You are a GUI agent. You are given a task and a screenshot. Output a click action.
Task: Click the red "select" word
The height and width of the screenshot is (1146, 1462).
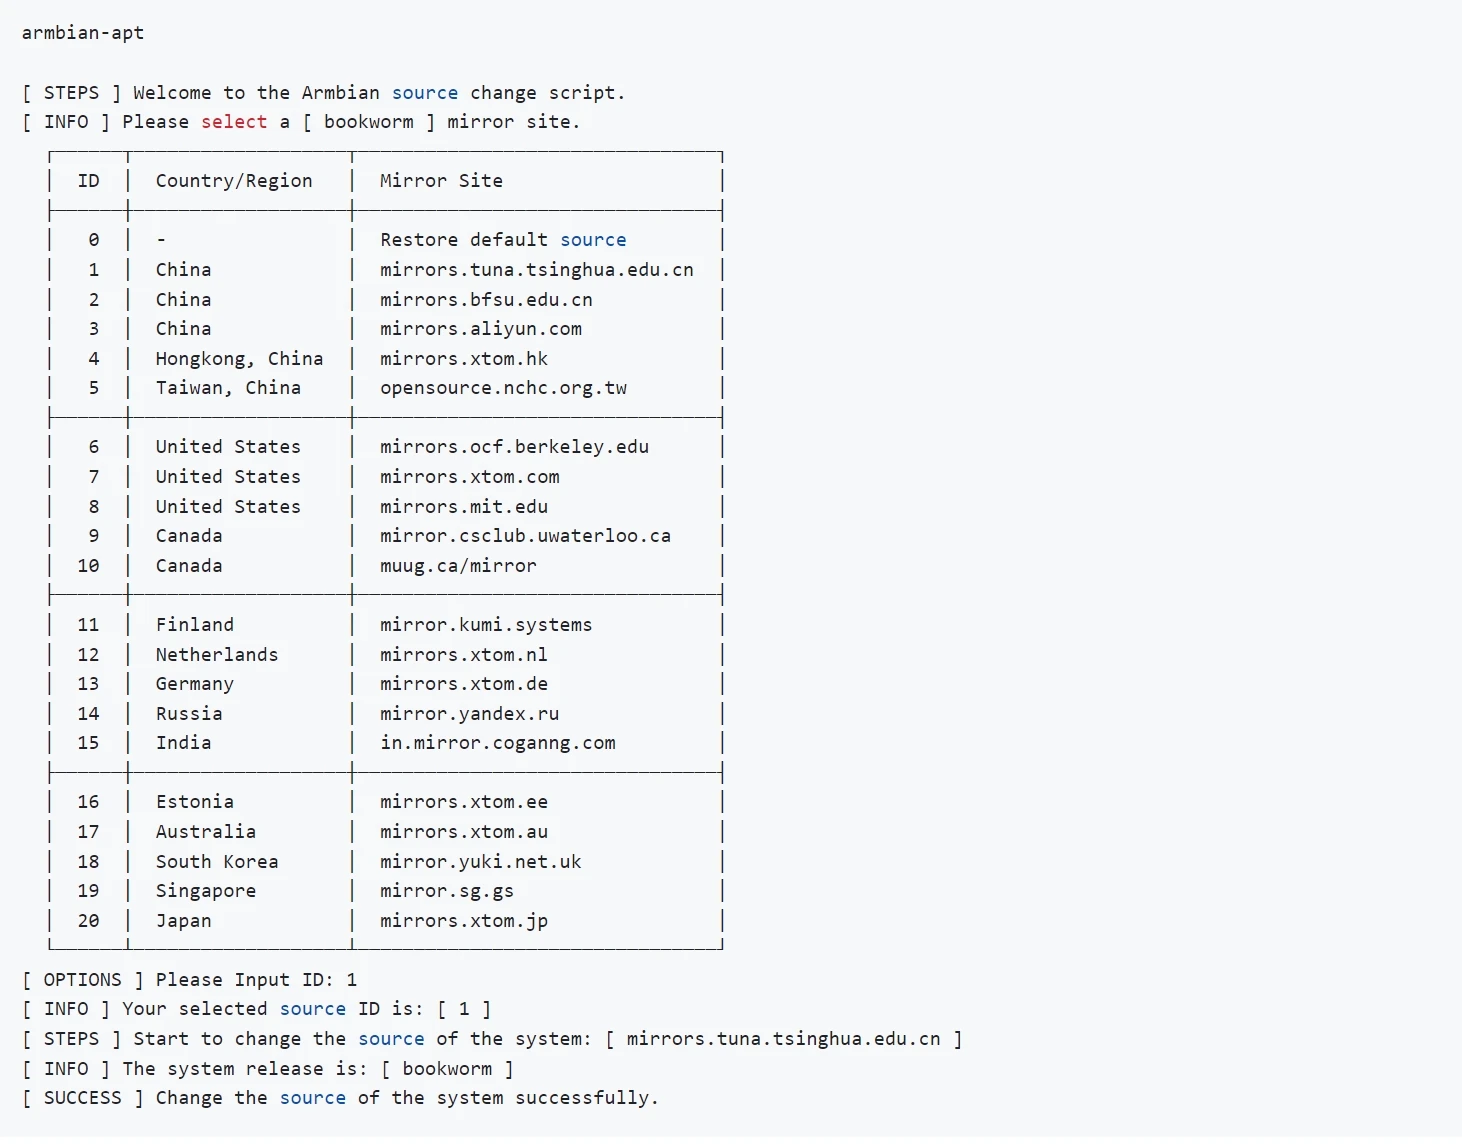coord(234,122)
